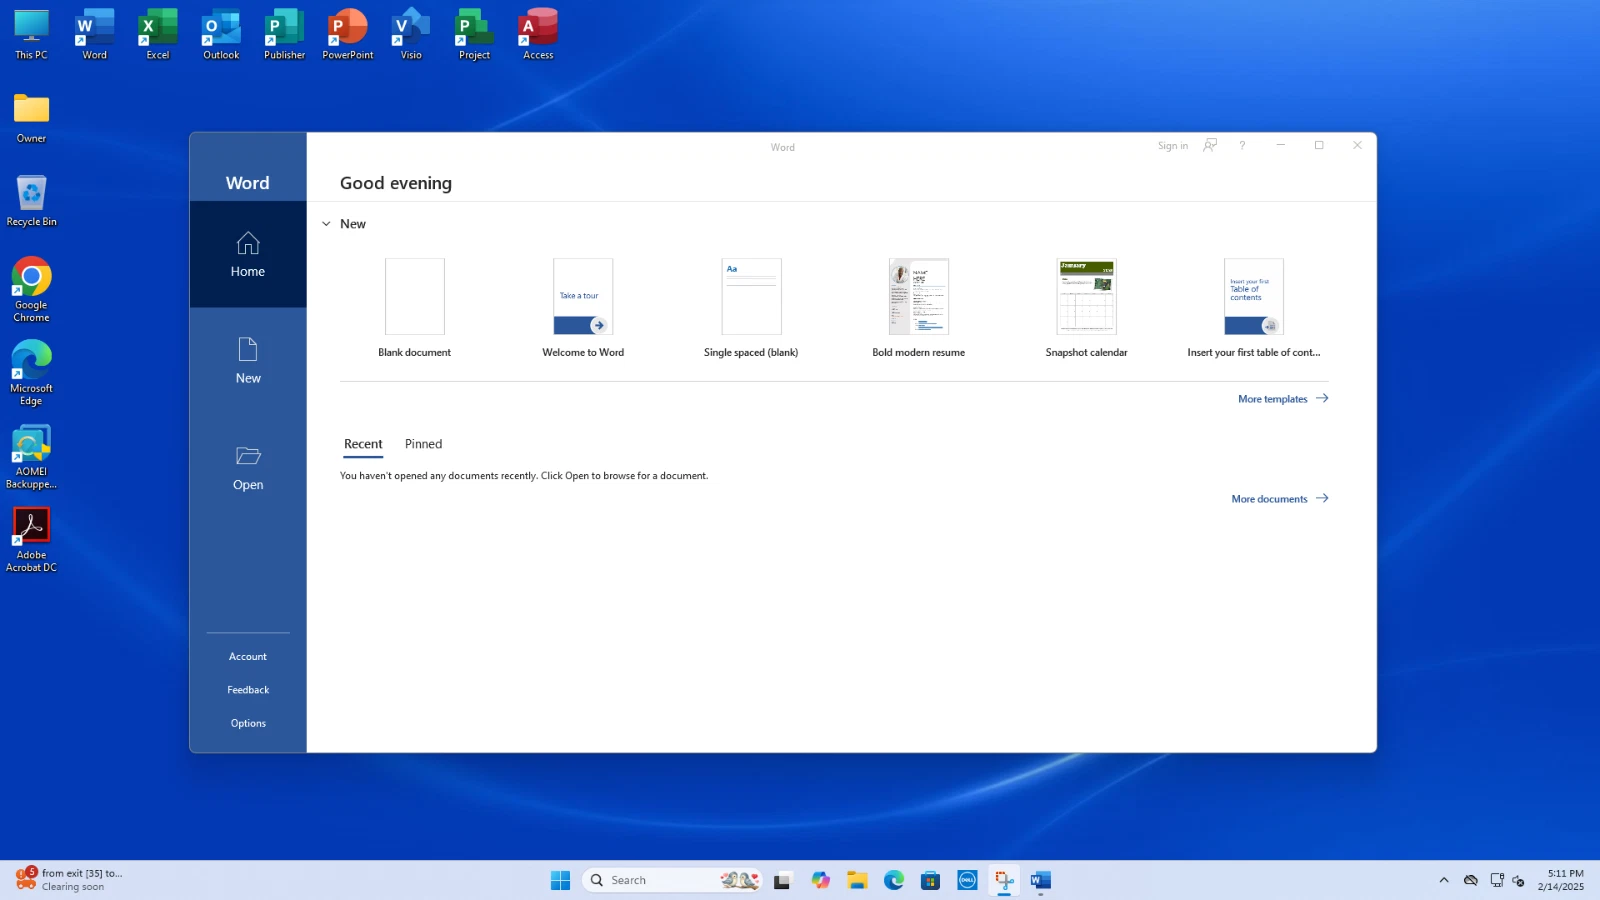Open File Explorer from the taskbar
The width and height of the screenshot is (1600, 900).
click(857, 880)
